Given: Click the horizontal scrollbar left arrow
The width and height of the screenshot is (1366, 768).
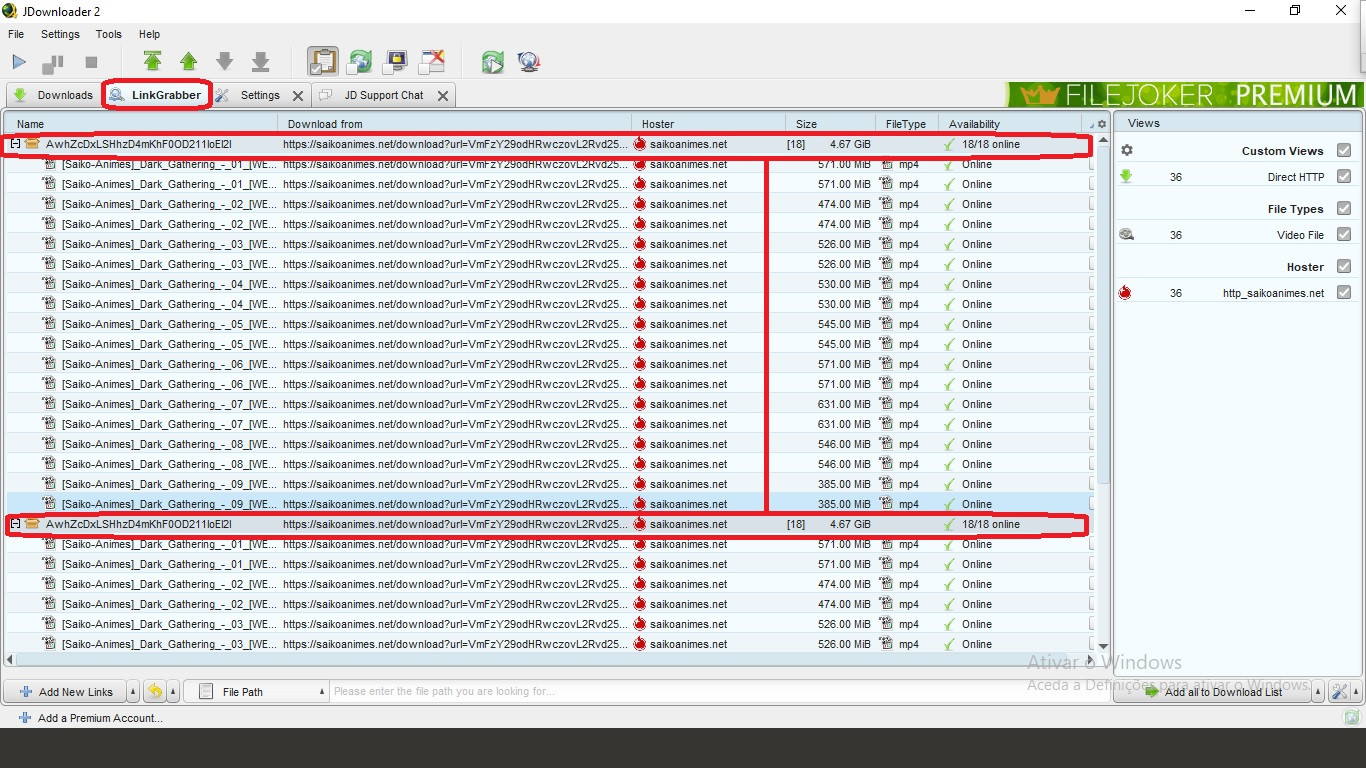Looking at the screenshot, I should click(11, 659).
